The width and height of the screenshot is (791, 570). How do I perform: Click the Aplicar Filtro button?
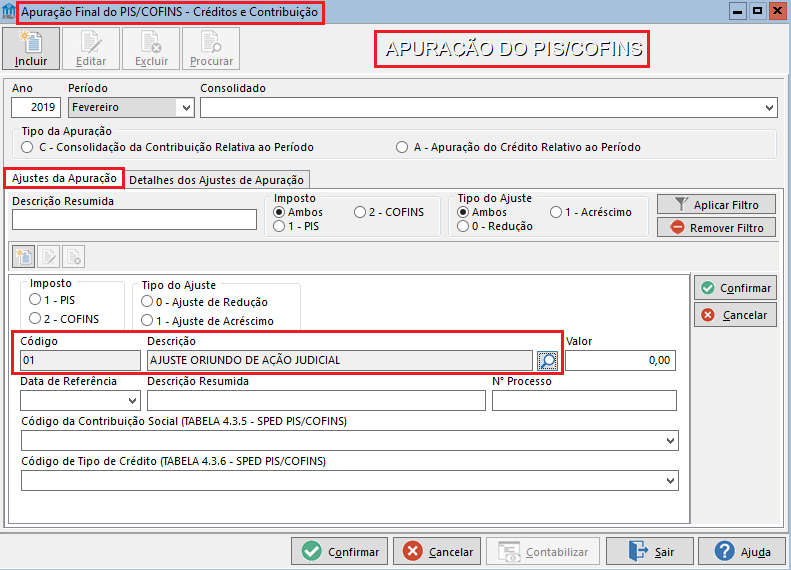pyautogui.click(x=716, y=204)
